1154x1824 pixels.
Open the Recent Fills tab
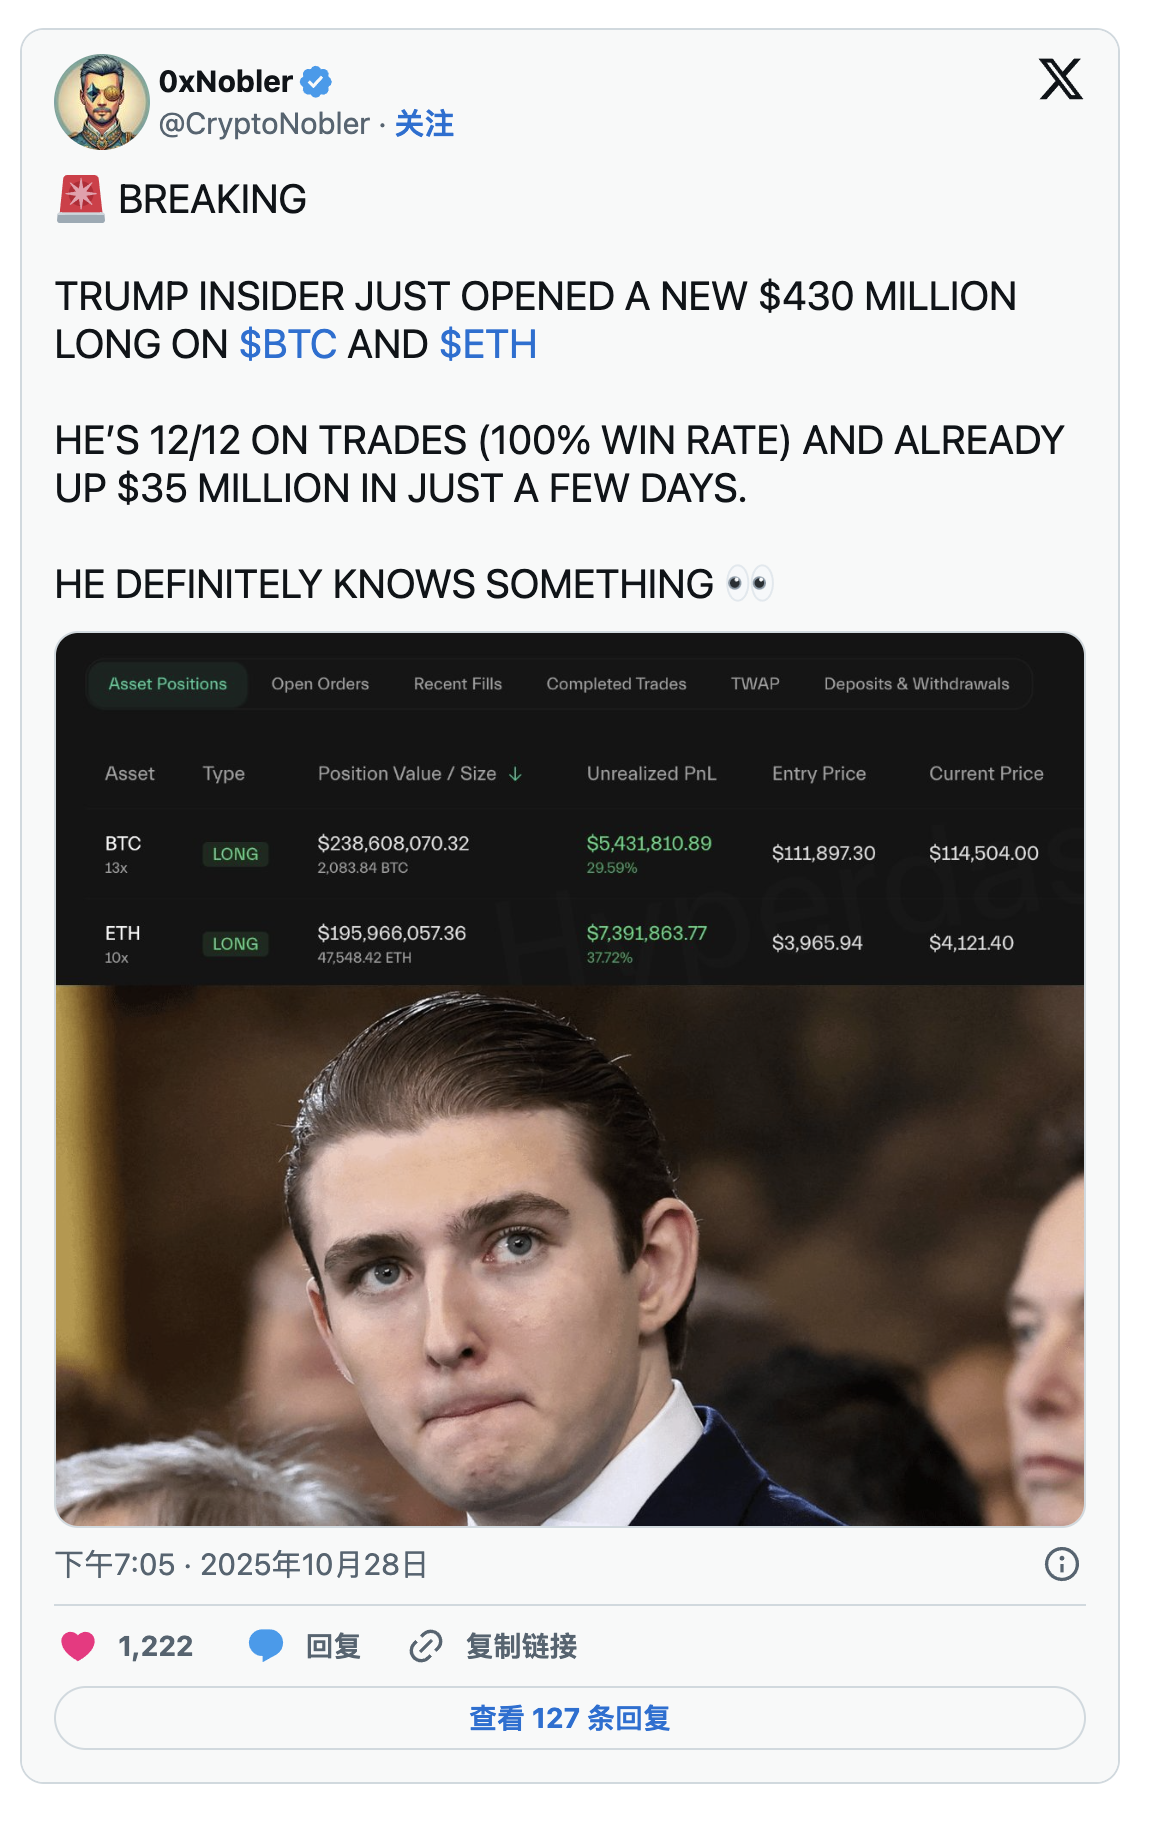click(458, 684)
